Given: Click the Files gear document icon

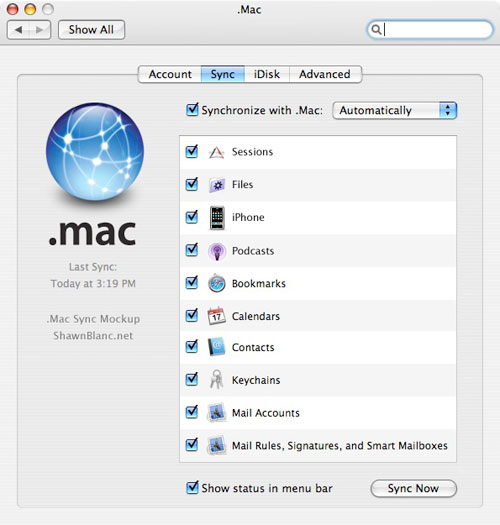Looking at the screenshot, I should pyautogui.click(x=217, y=185).
